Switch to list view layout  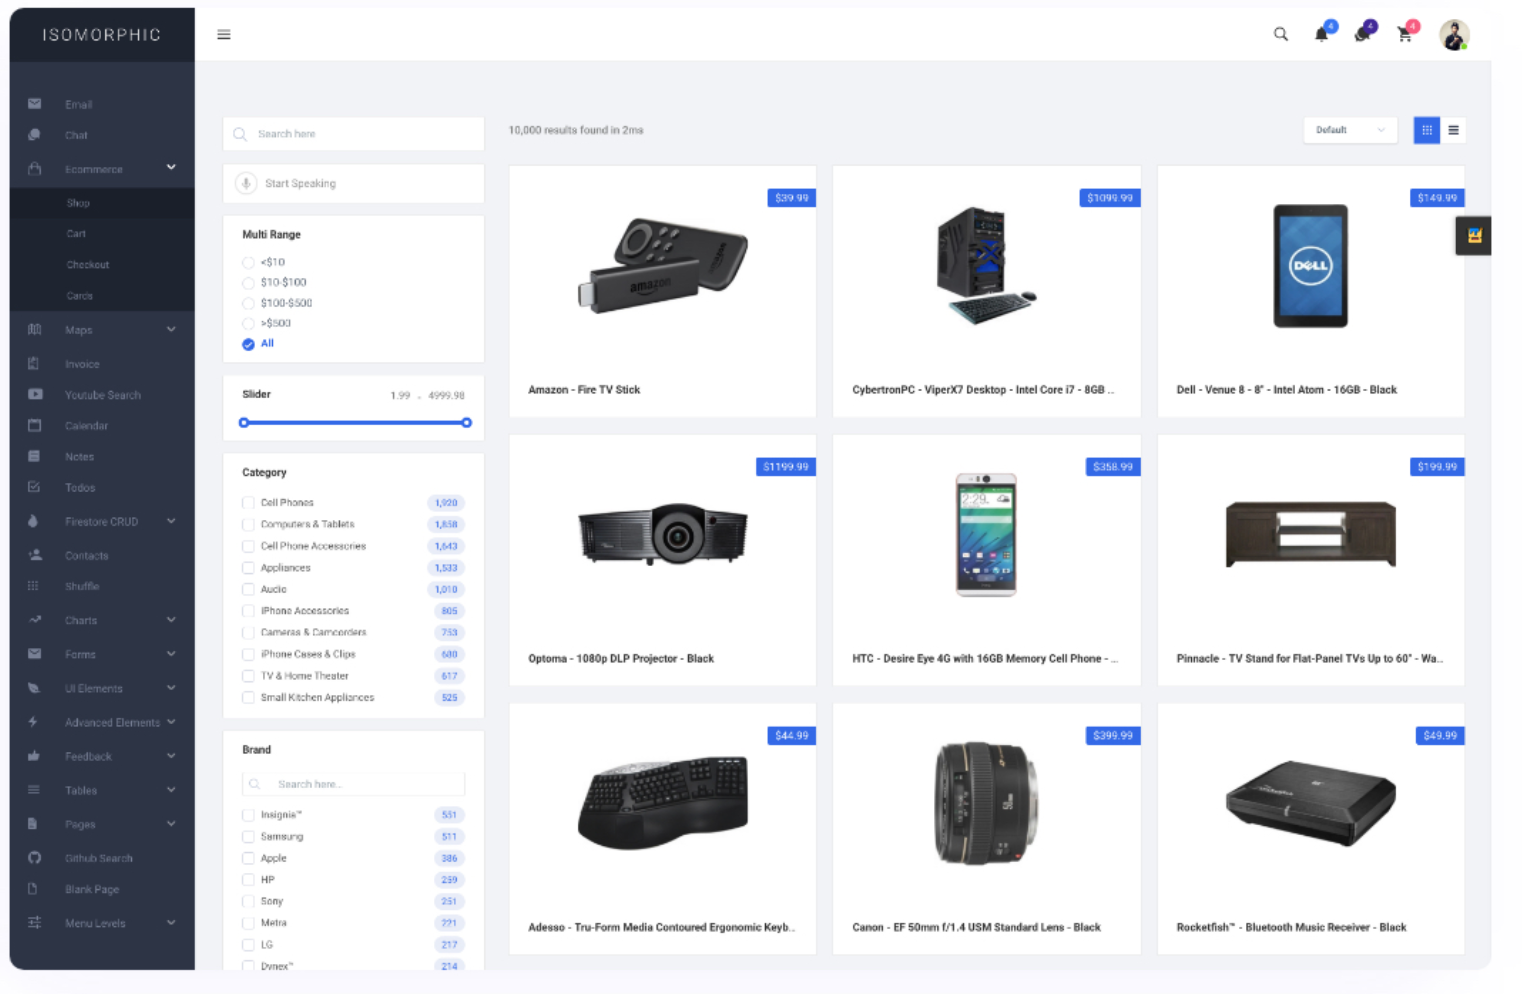[1454, 130]
